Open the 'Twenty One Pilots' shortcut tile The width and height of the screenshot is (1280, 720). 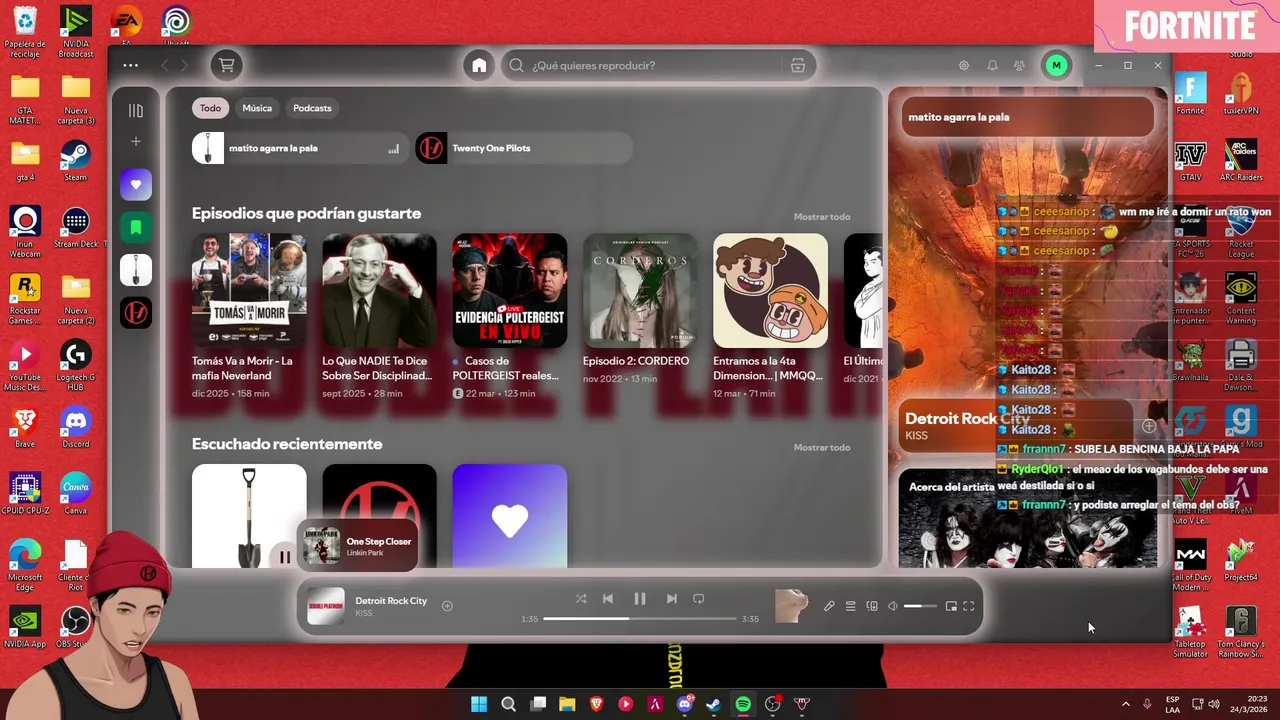tap(524, 148)
